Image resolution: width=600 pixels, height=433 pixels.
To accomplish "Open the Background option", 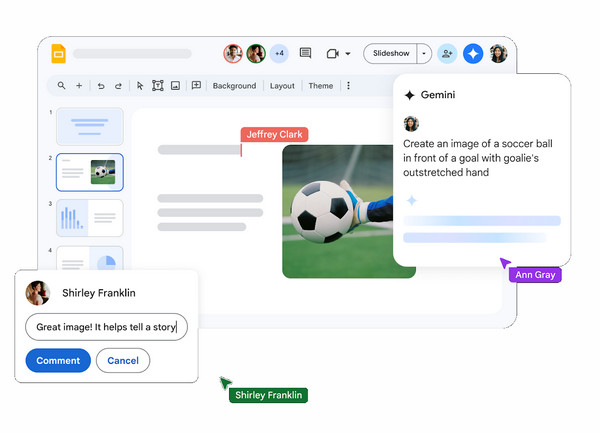I will [x=234, y=86].
